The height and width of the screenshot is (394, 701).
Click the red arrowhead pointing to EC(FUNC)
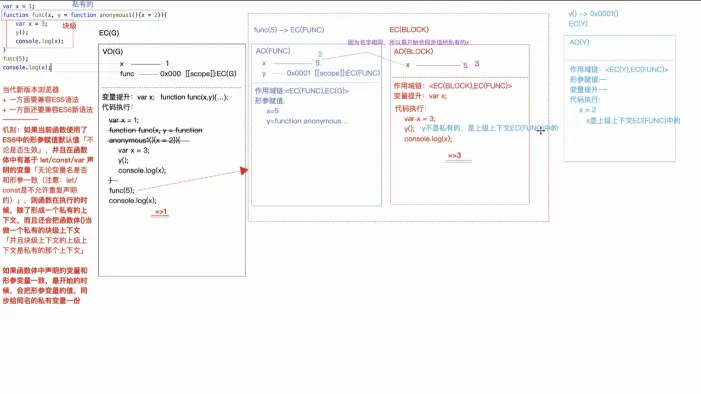(x=244, y=170)
